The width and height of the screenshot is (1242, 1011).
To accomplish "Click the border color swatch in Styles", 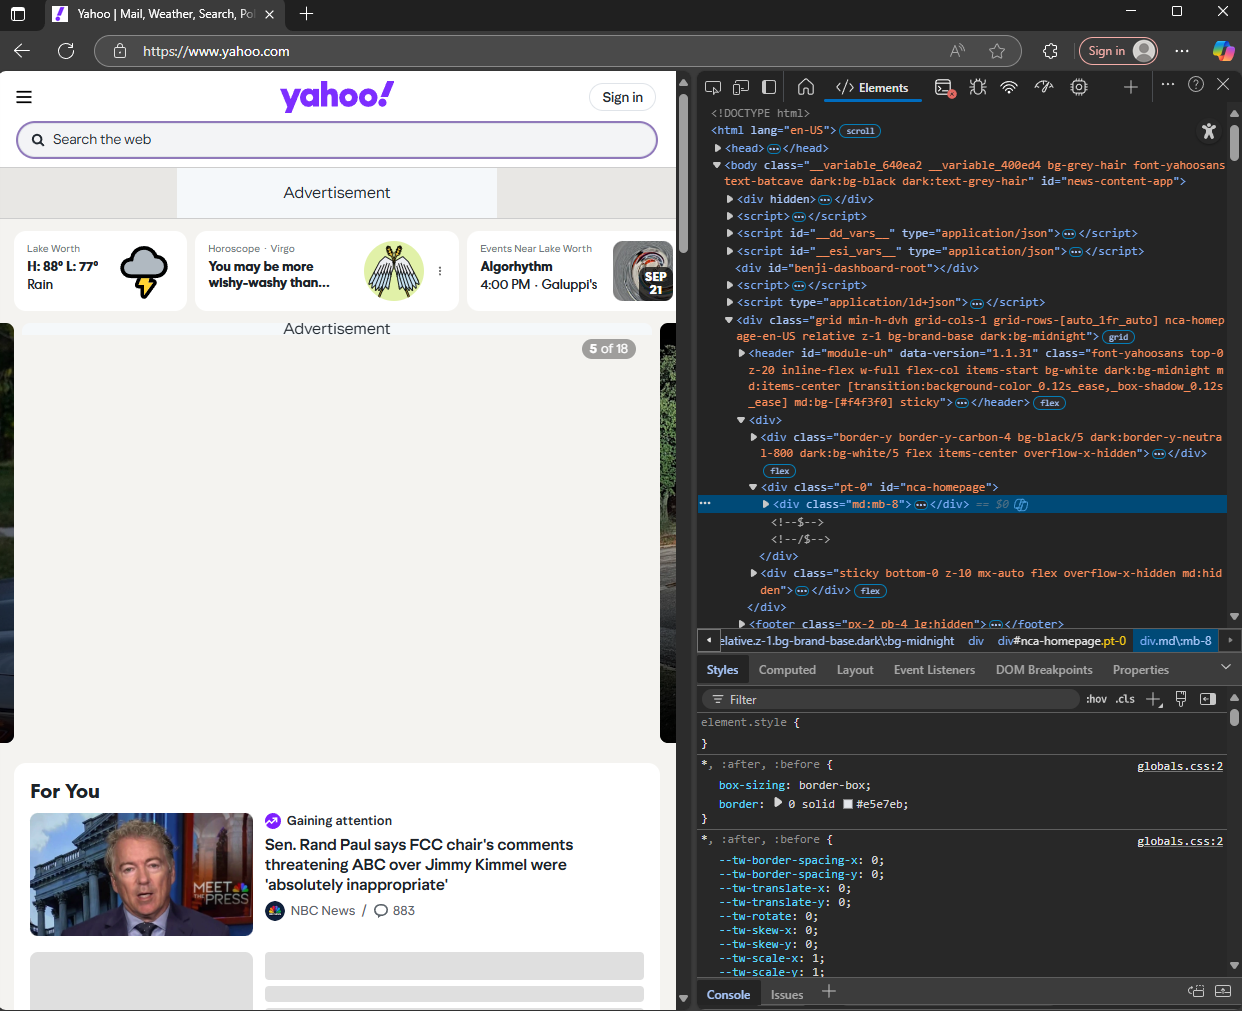I will pos(848,803).
